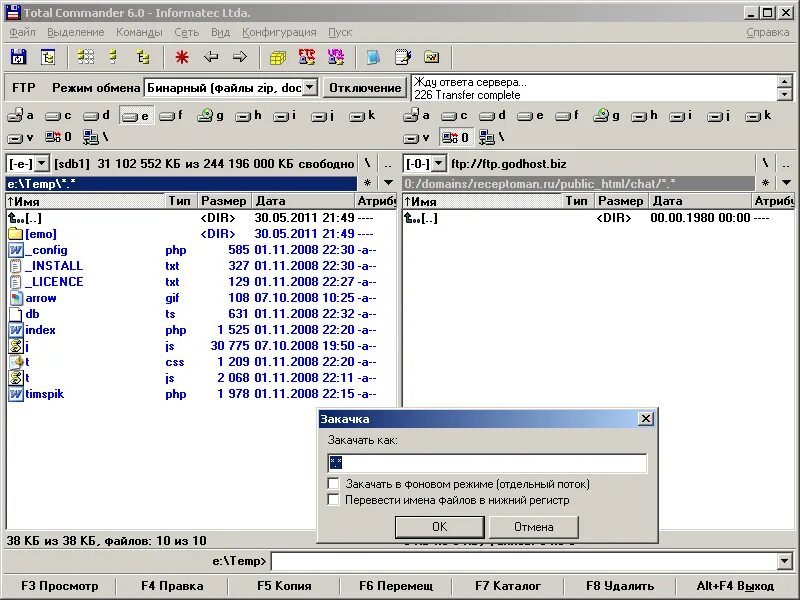The image size is (800, 600).
Task: Open the Файл menu
Action: pos(22,32)
